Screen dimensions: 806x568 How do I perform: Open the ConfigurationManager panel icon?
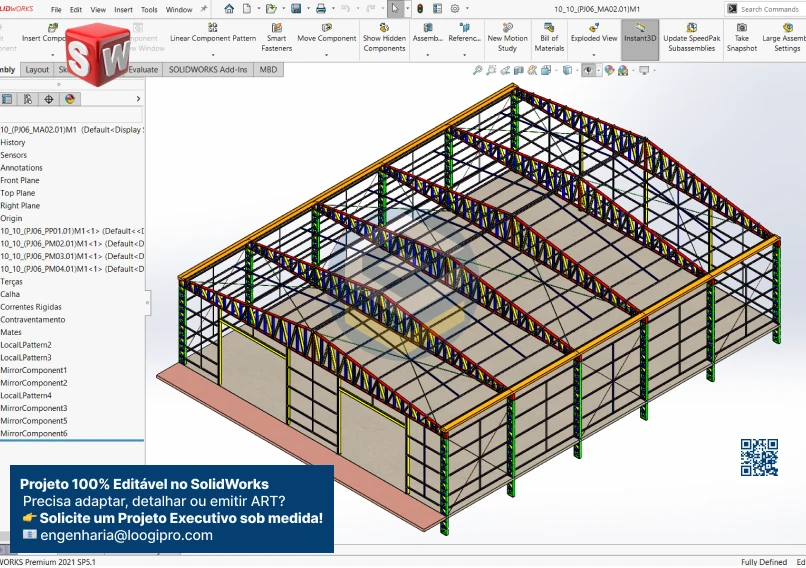[x=27, y=99]
